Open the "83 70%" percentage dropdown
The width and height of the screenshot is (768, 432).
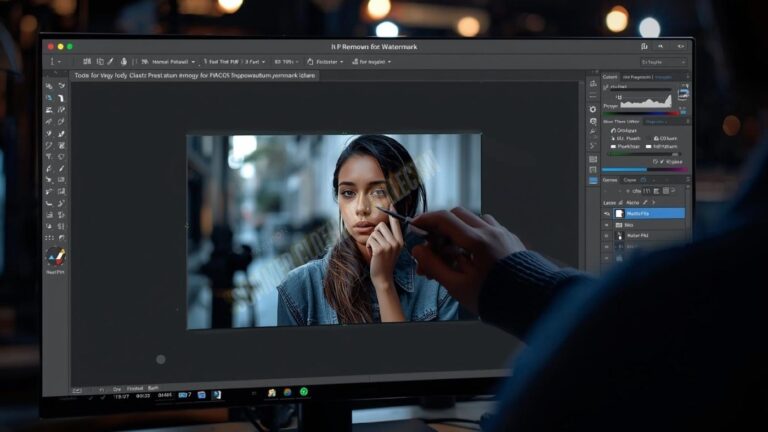[287, 62]
